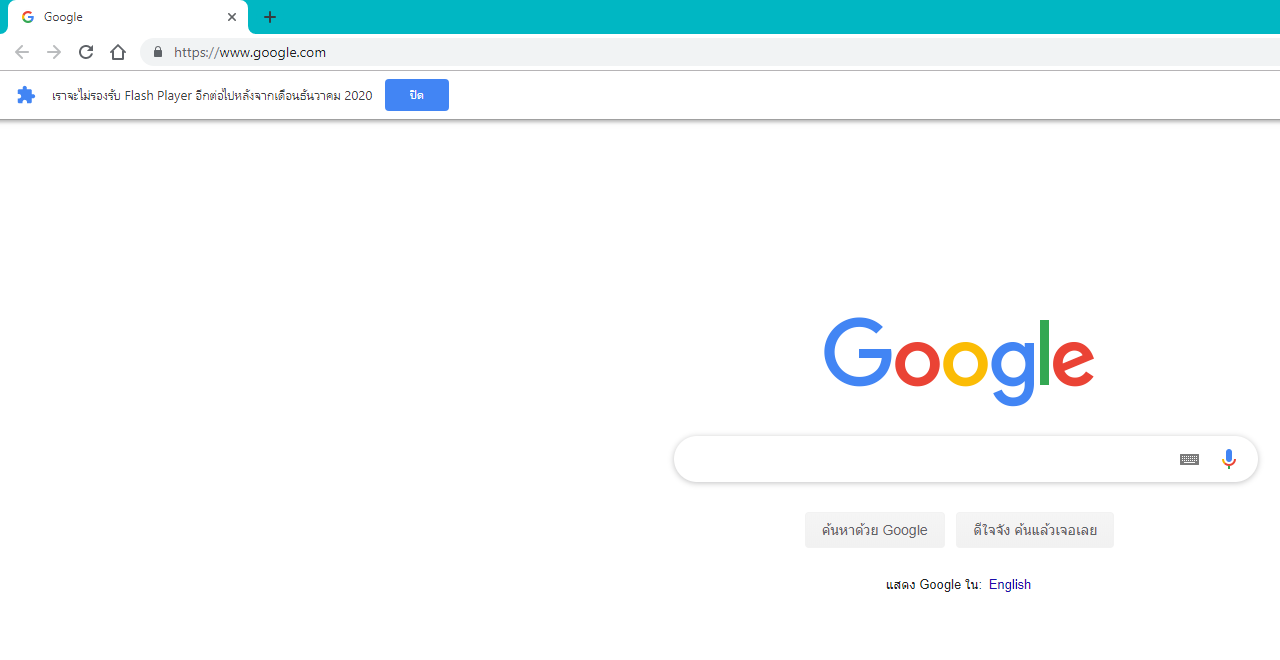Click the ค้นหาด้วย Google button

click(875, 530)
